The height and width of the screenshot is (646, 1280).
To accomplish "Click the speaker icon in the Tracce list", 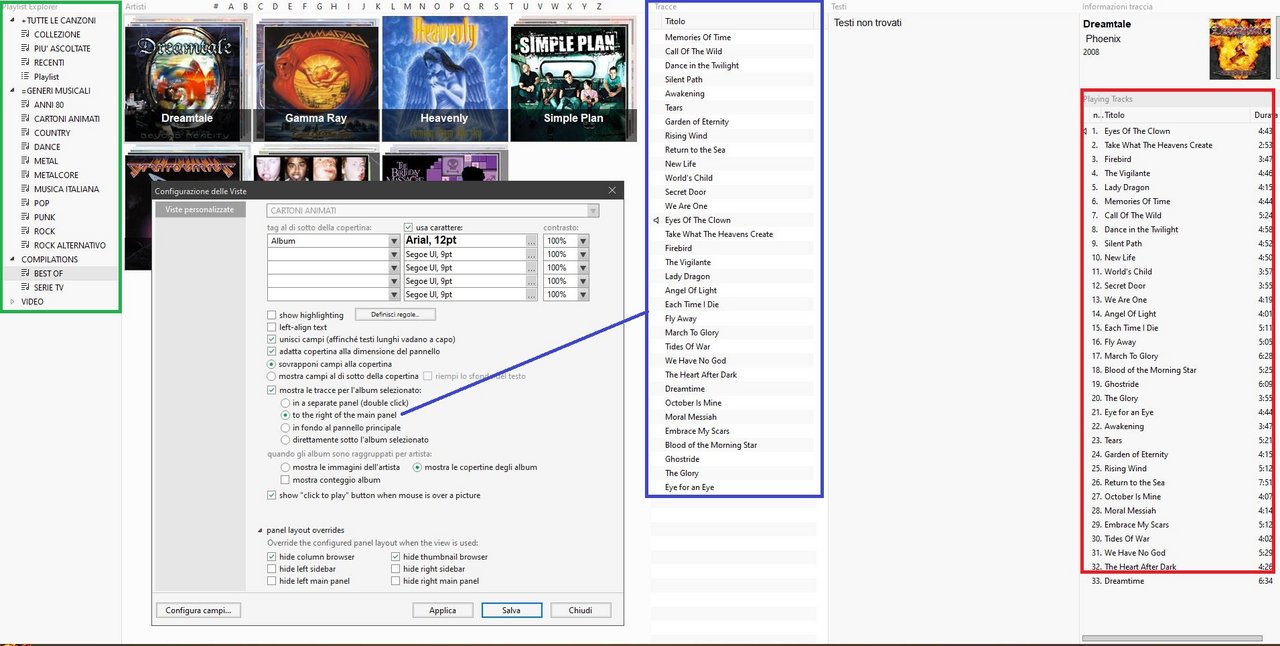I will click(x=656, y=220).
